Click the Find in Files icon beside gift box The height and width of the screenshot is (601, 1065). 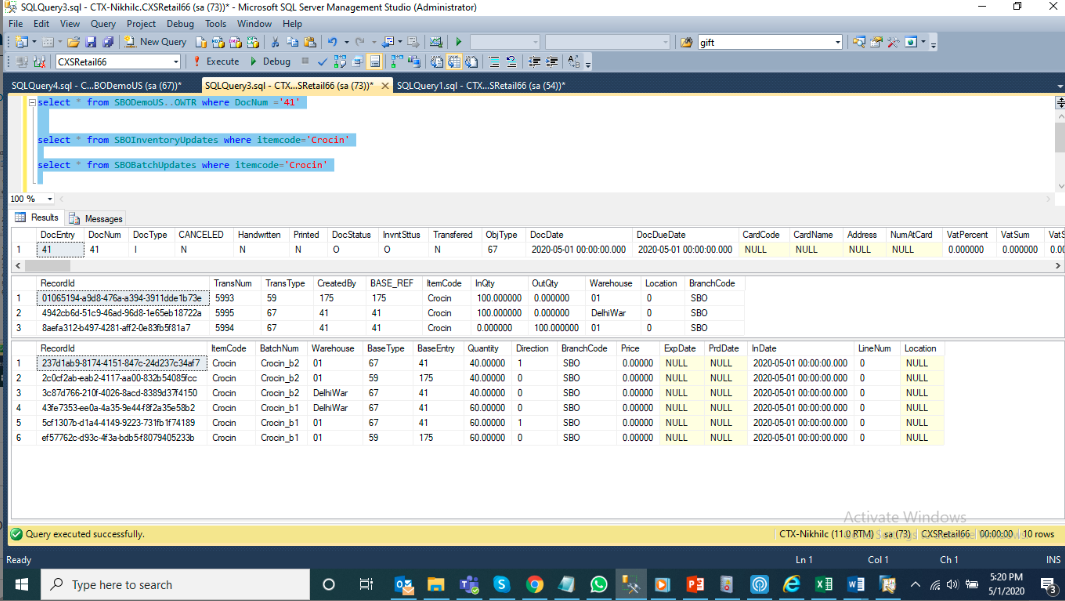click(687, 42)
